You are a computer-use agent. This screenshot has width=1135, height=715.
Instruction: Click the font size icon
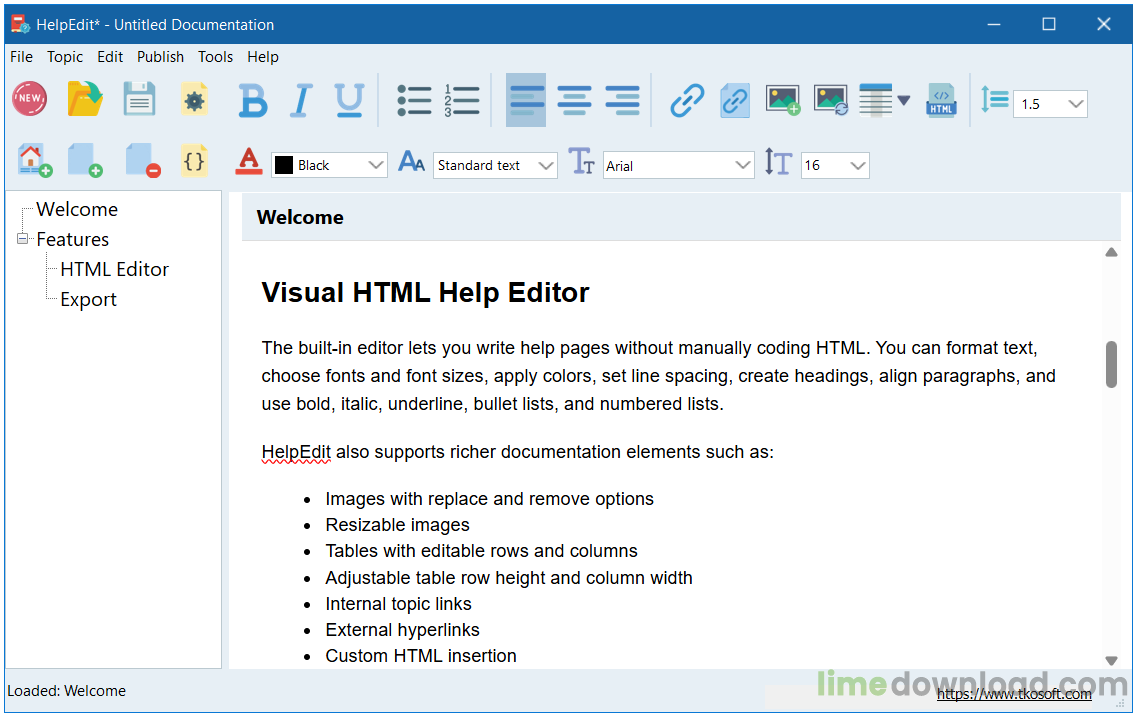coord(778,162)
